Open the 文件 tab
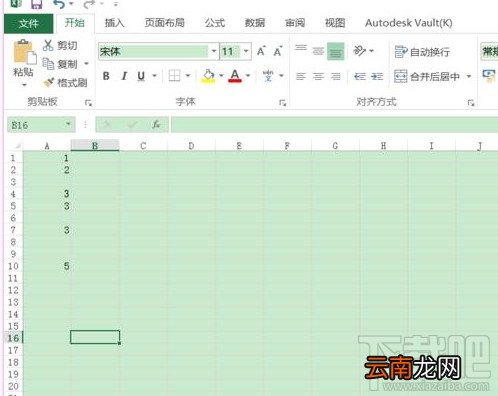 [29, 23]
